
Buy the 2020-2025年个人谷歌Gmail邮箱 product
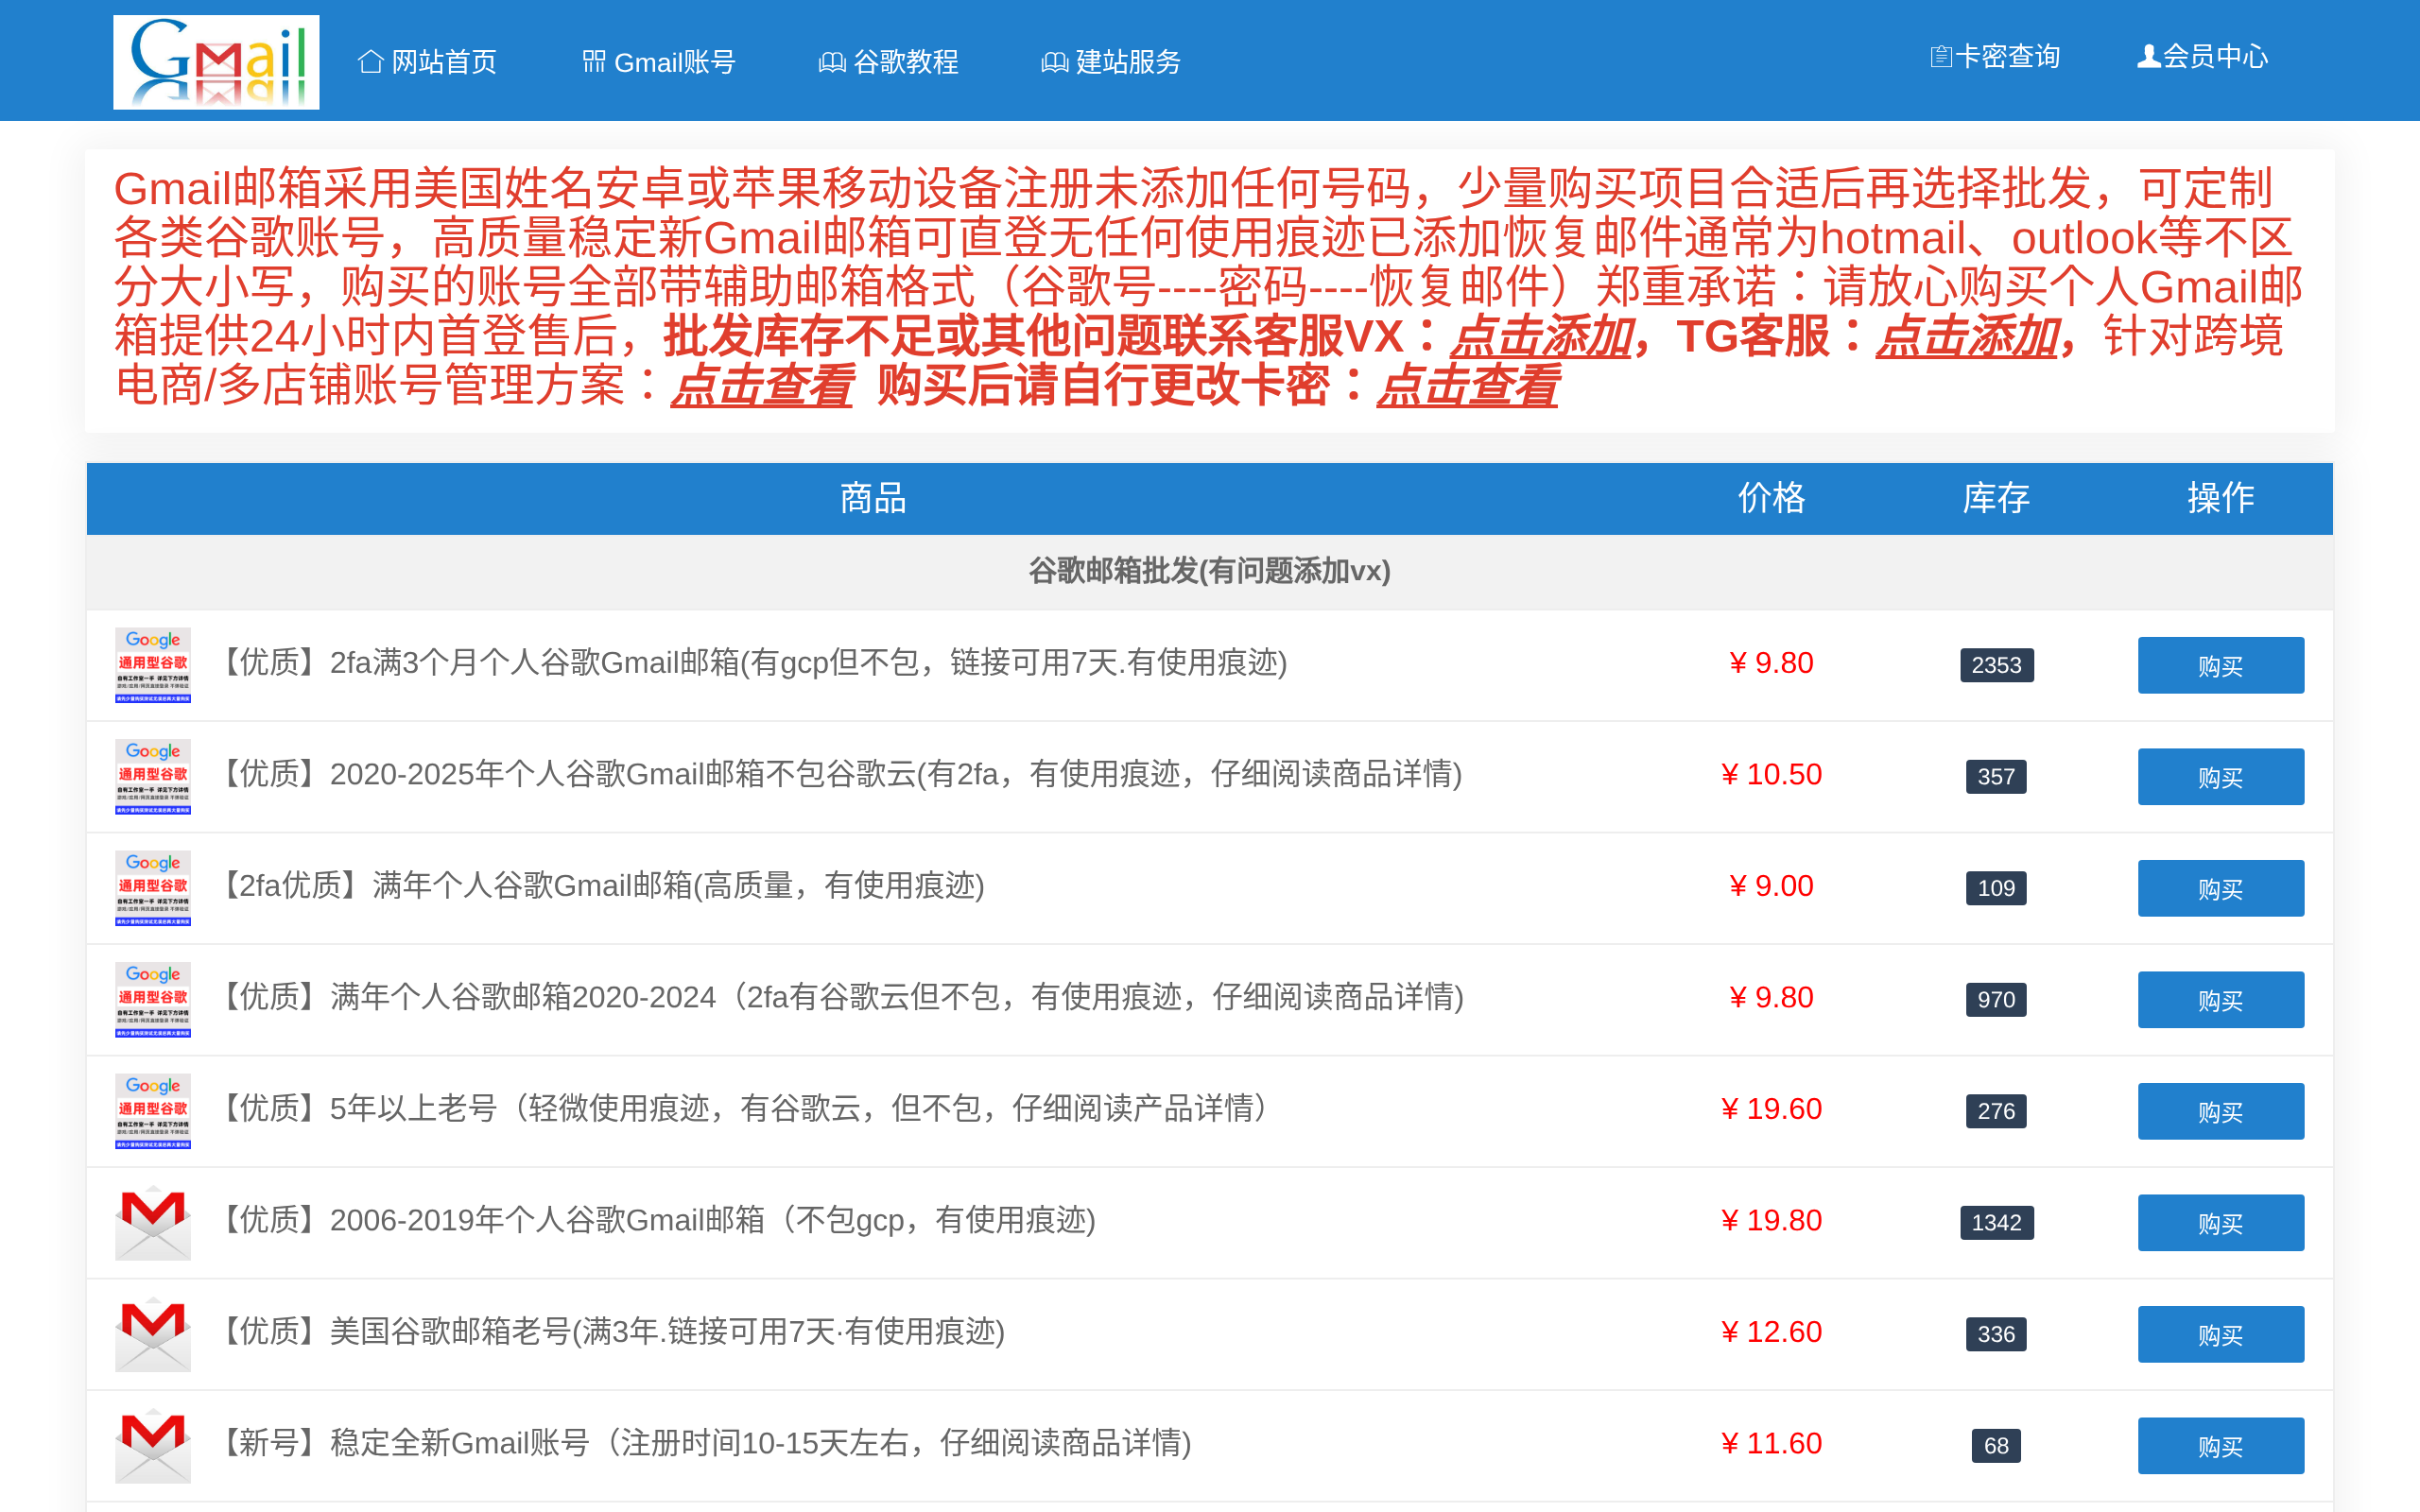(2220, 776)
